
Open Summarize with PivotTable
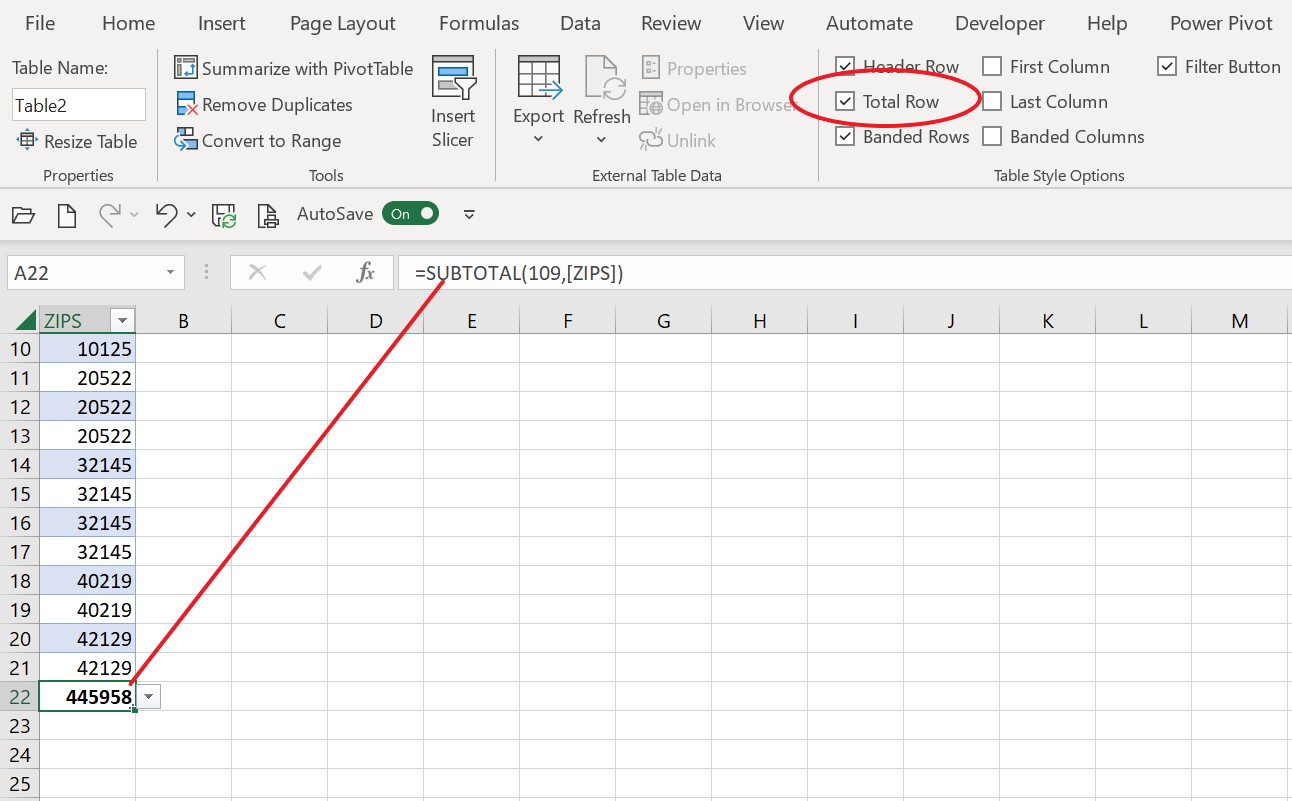[x=293, y=68]
